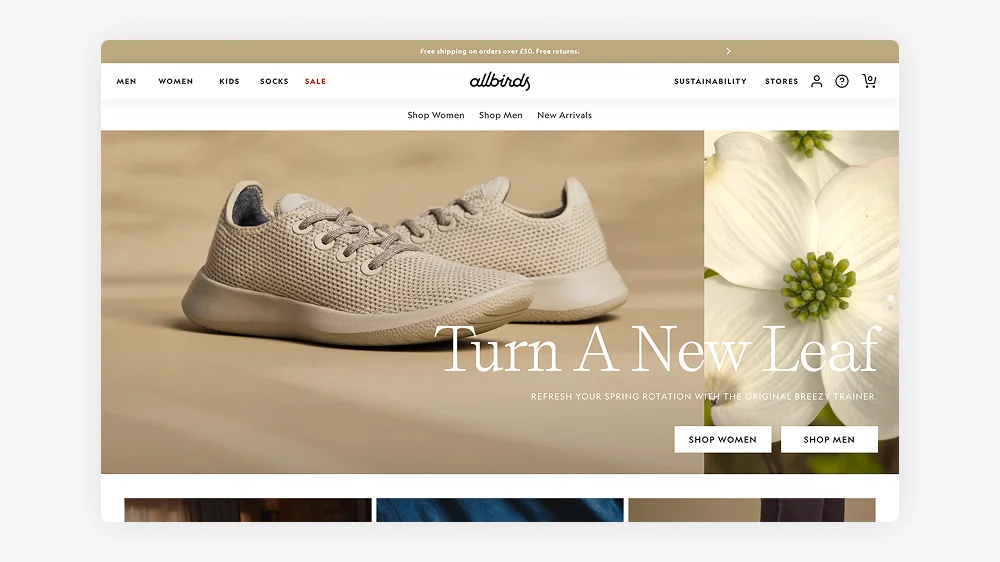Open the Sale section
Viewport: 1000px width, 562px height.
point(315,81)
